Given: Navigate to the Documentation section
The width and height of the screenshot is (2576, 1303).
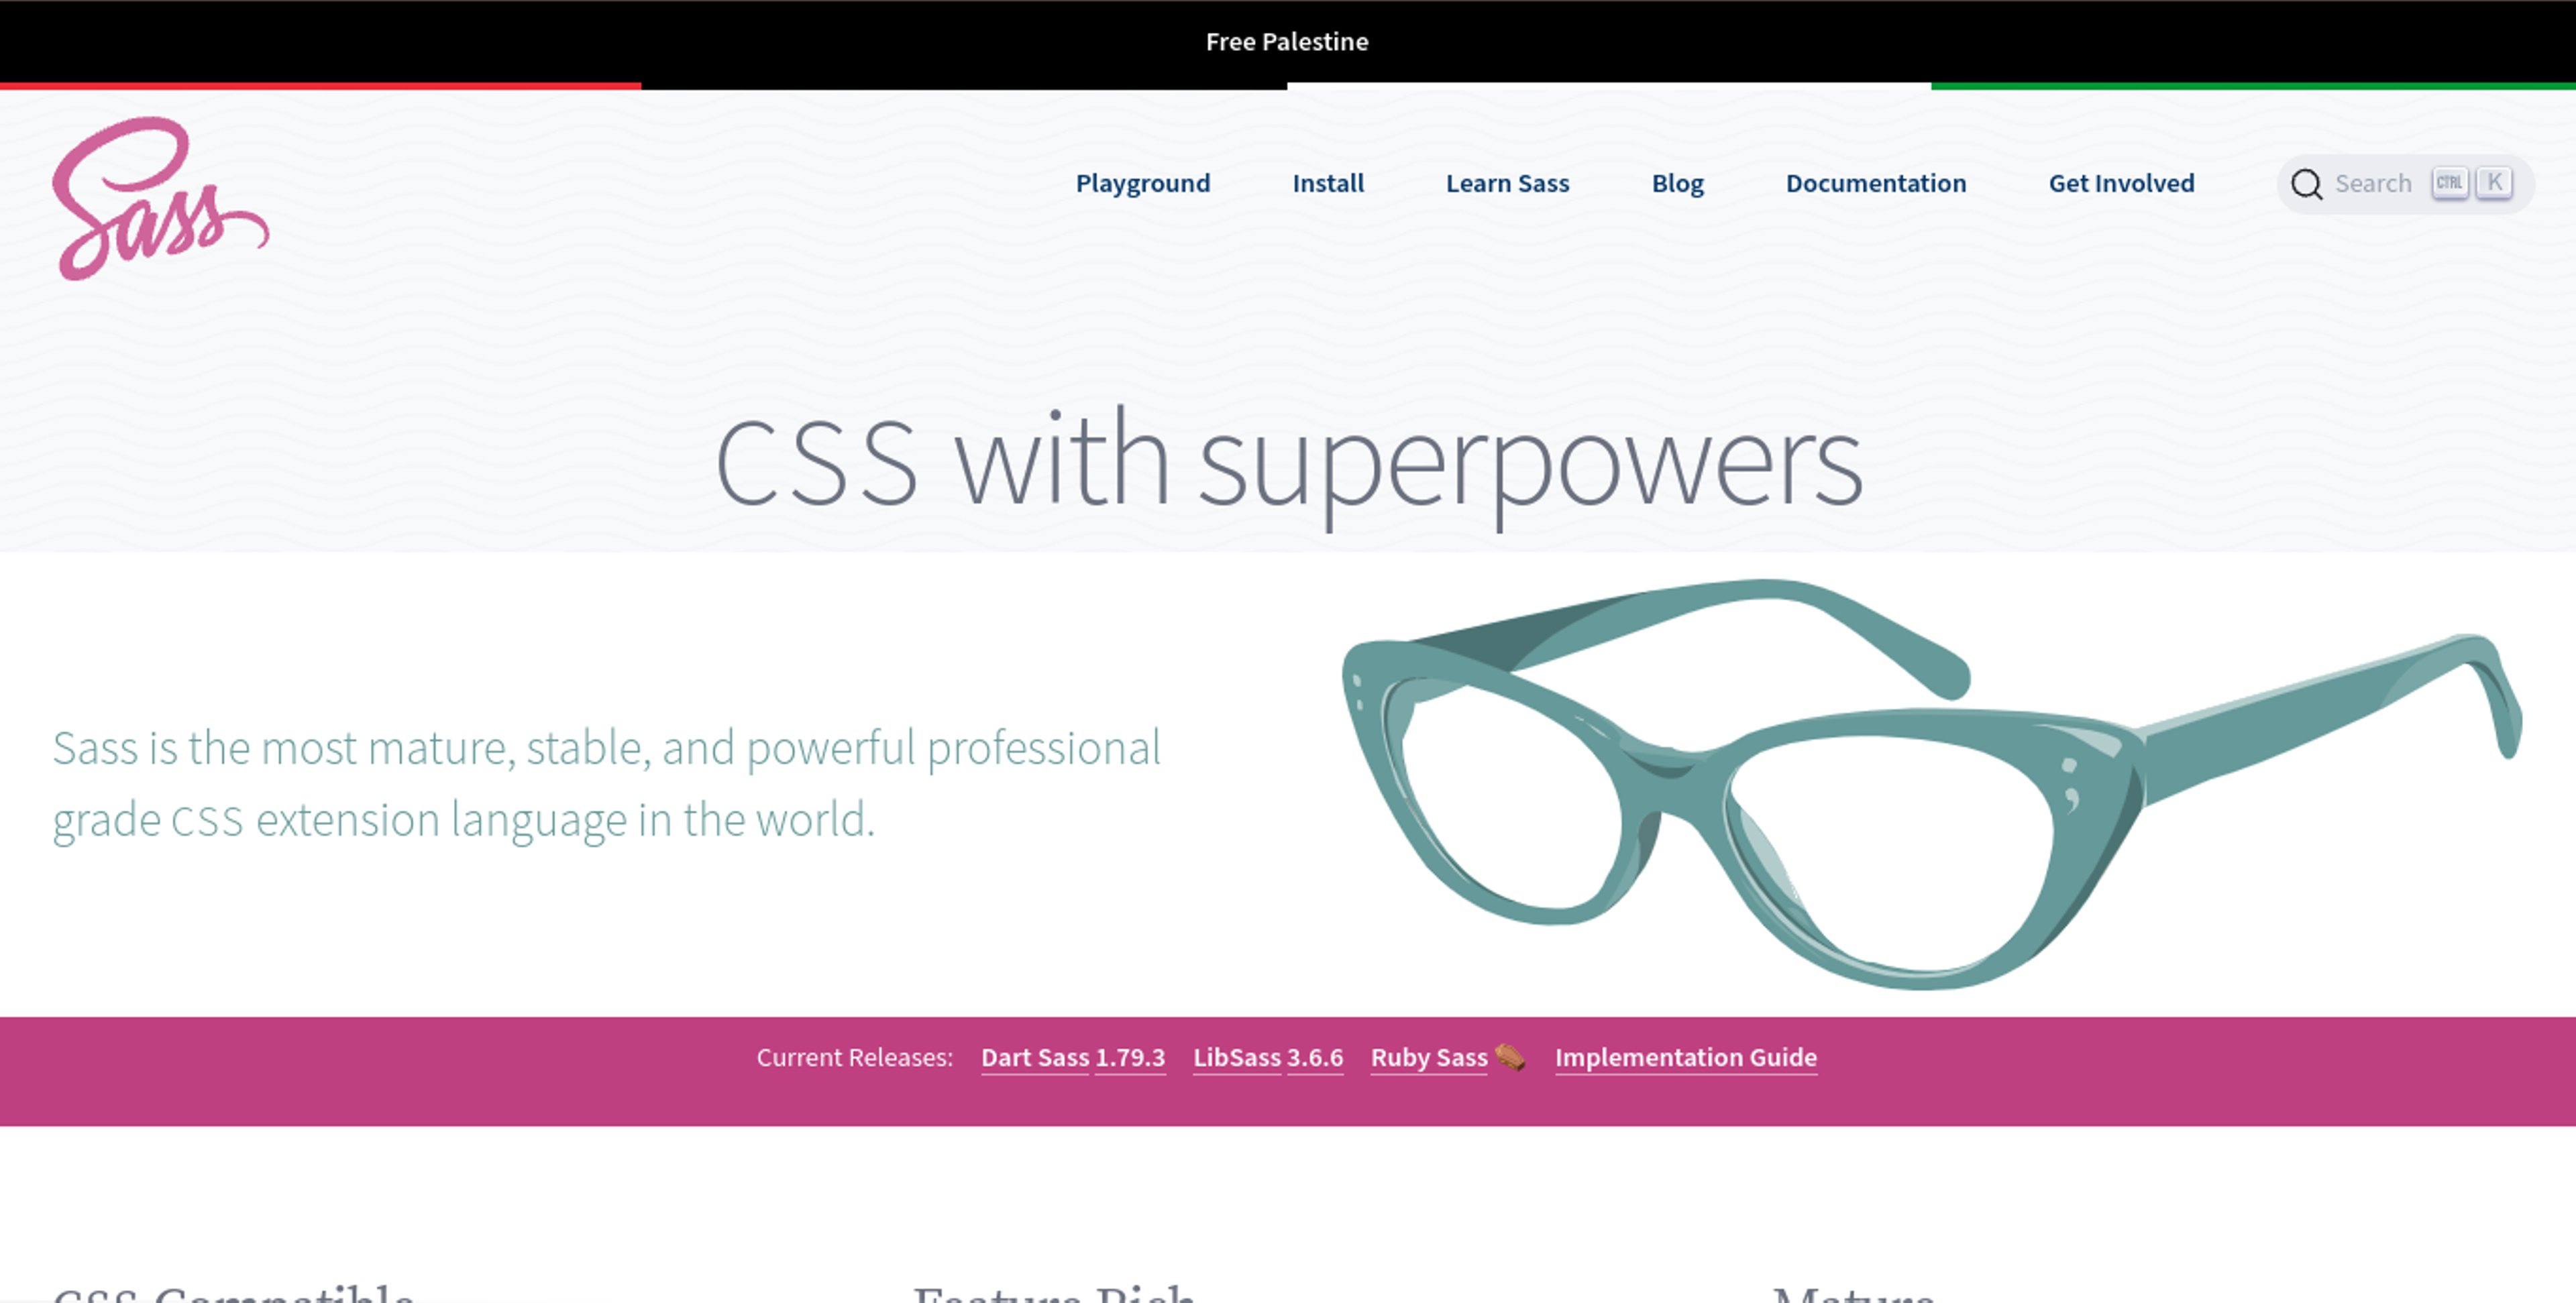Looking at the screenshot, I should 1875,183.
